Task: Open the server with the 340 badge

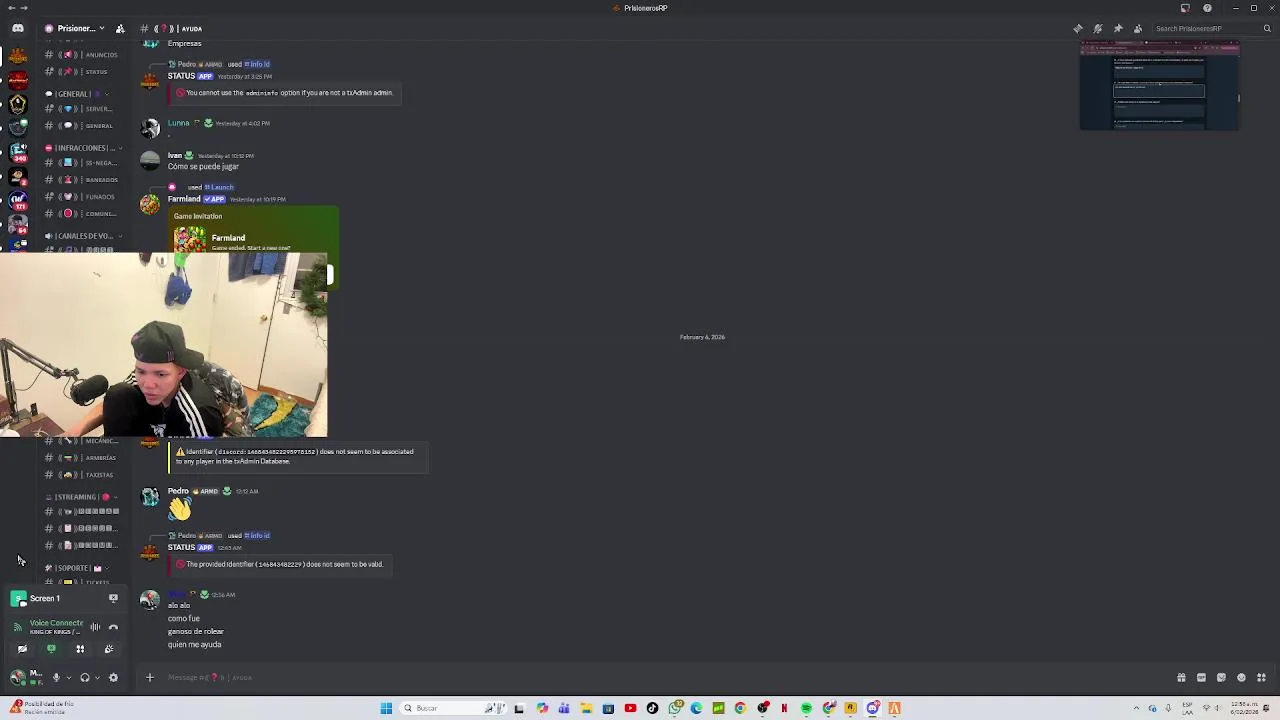Action: pyautogui.click(x=18, y=151)
